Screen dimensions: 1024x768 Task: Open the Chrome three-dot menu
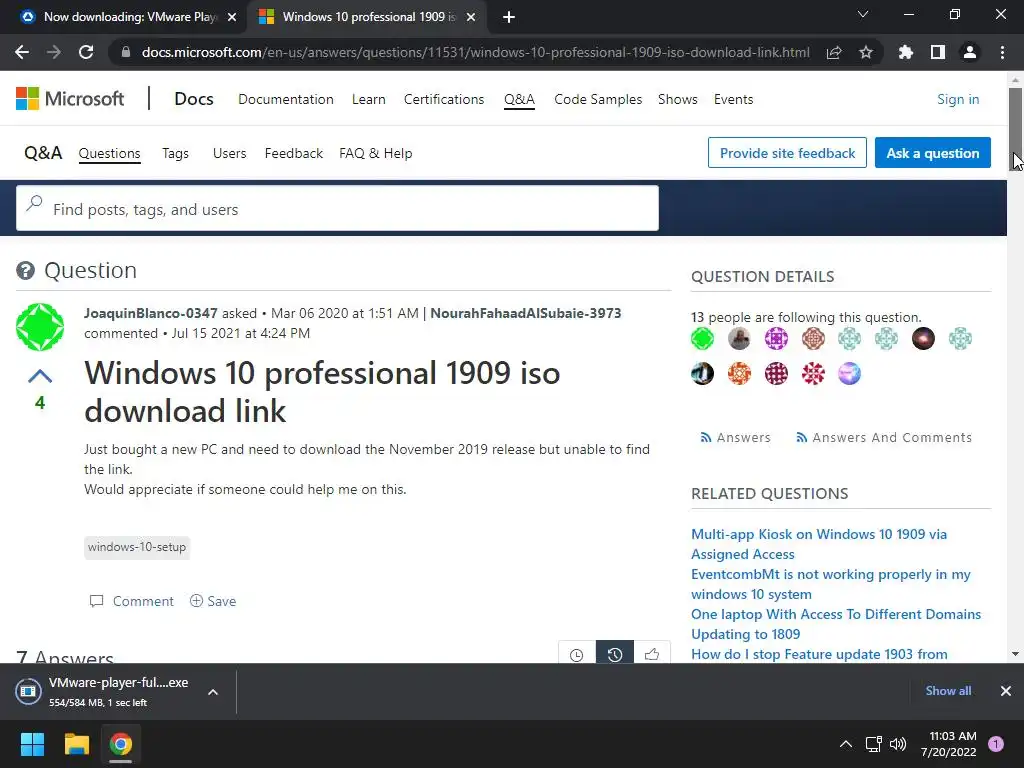tap(1002, 52)
